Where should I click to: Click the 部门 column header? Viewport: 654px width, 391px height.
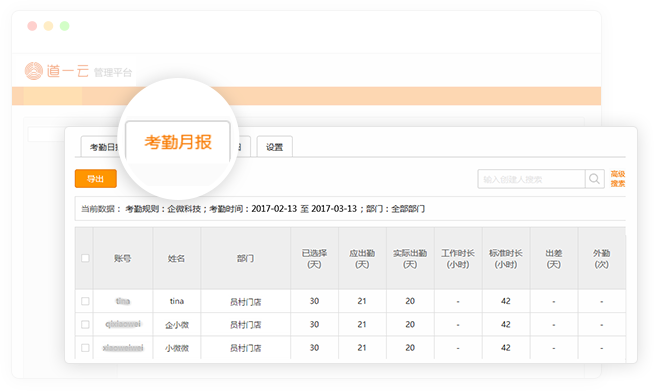245,258
